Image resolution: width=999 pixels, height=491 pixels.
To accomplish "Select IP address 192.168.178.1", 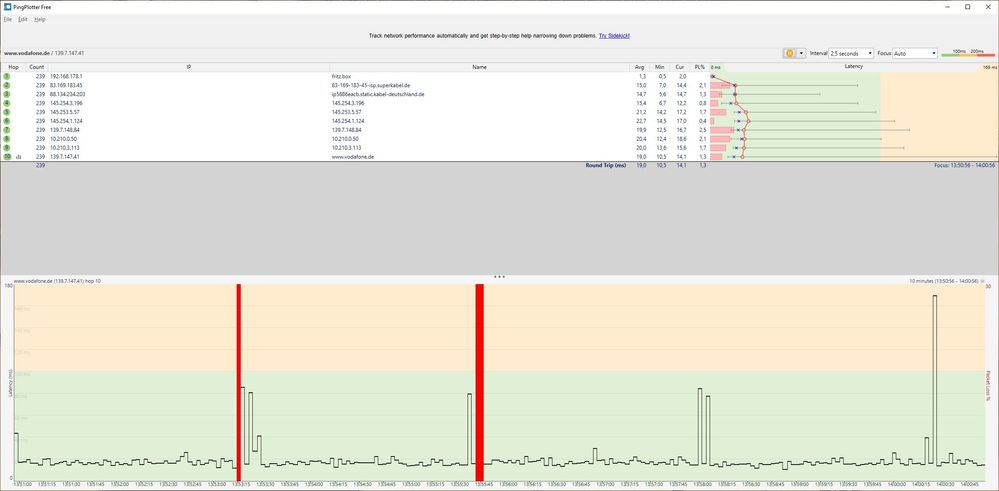I will [66, 76].
